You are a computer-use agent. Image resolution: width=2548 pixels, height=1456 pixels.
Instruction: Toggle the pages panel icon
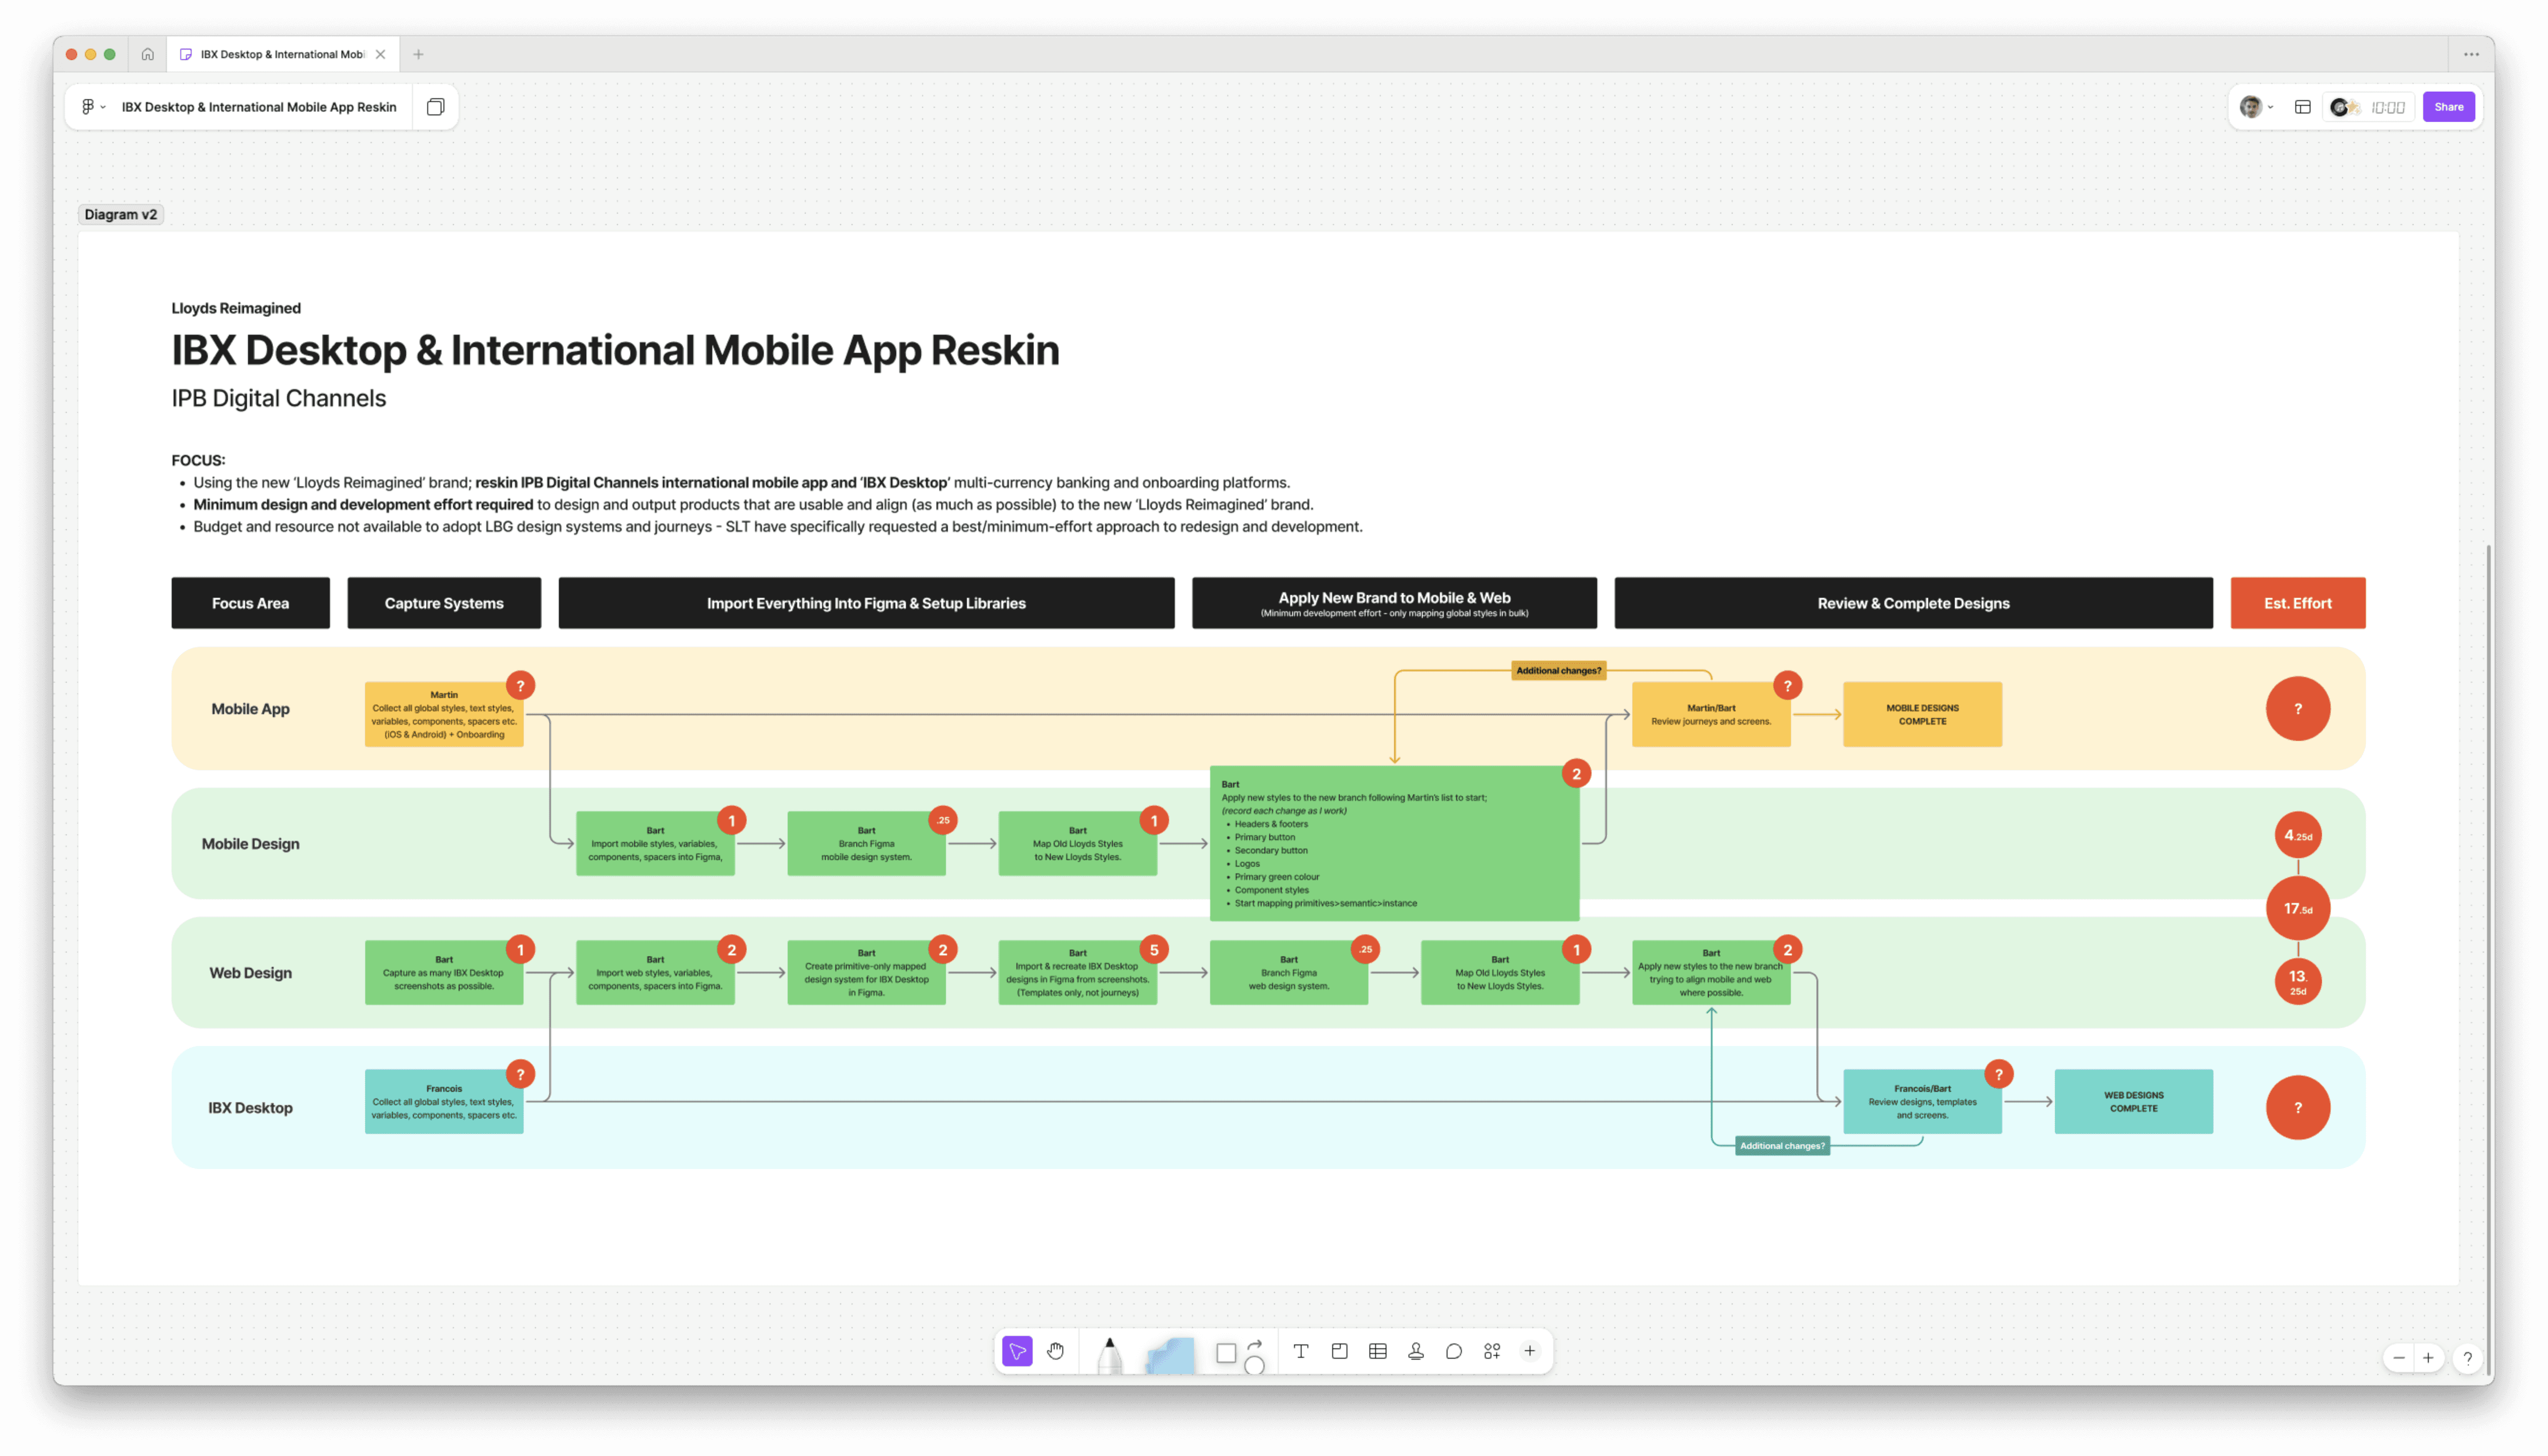(x=435, y=107)
